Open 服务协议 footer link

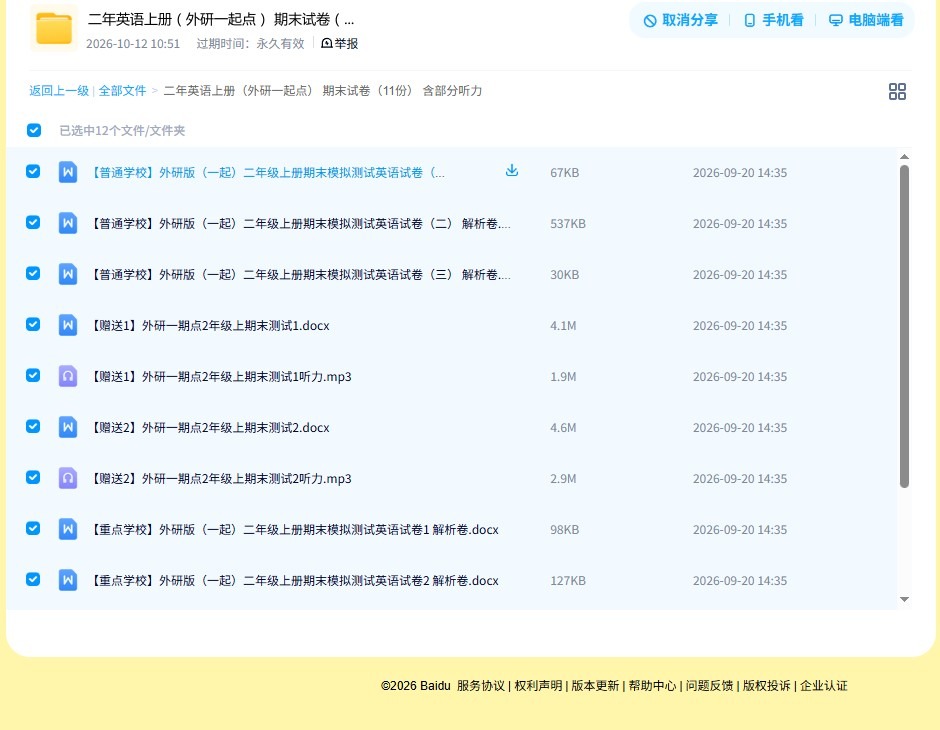481,686
